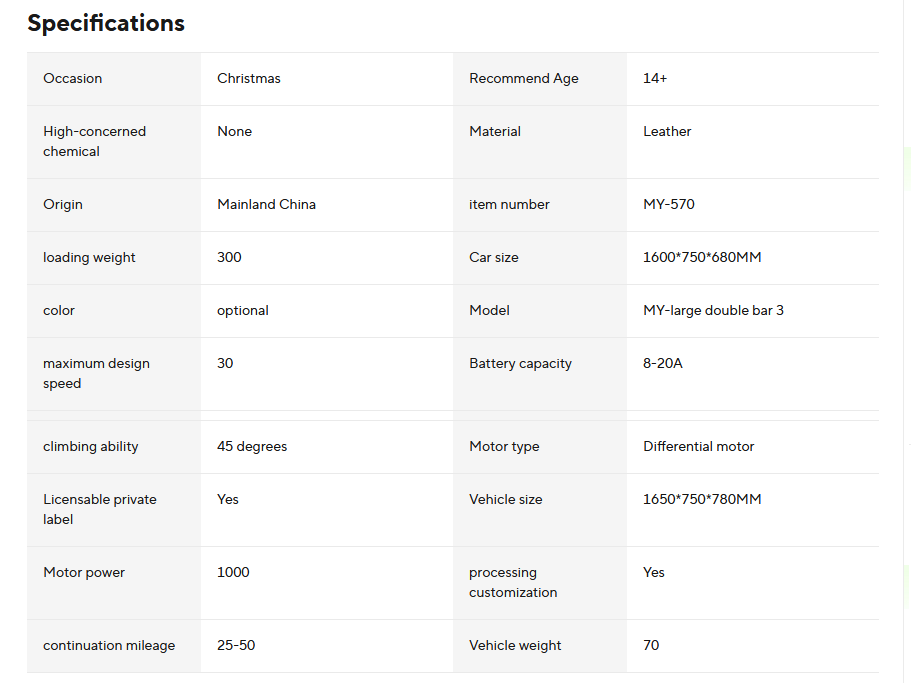This screenshot has height=683, width=911.
Task: Select the Occasion label cell
Action: (x=73, y=79)
